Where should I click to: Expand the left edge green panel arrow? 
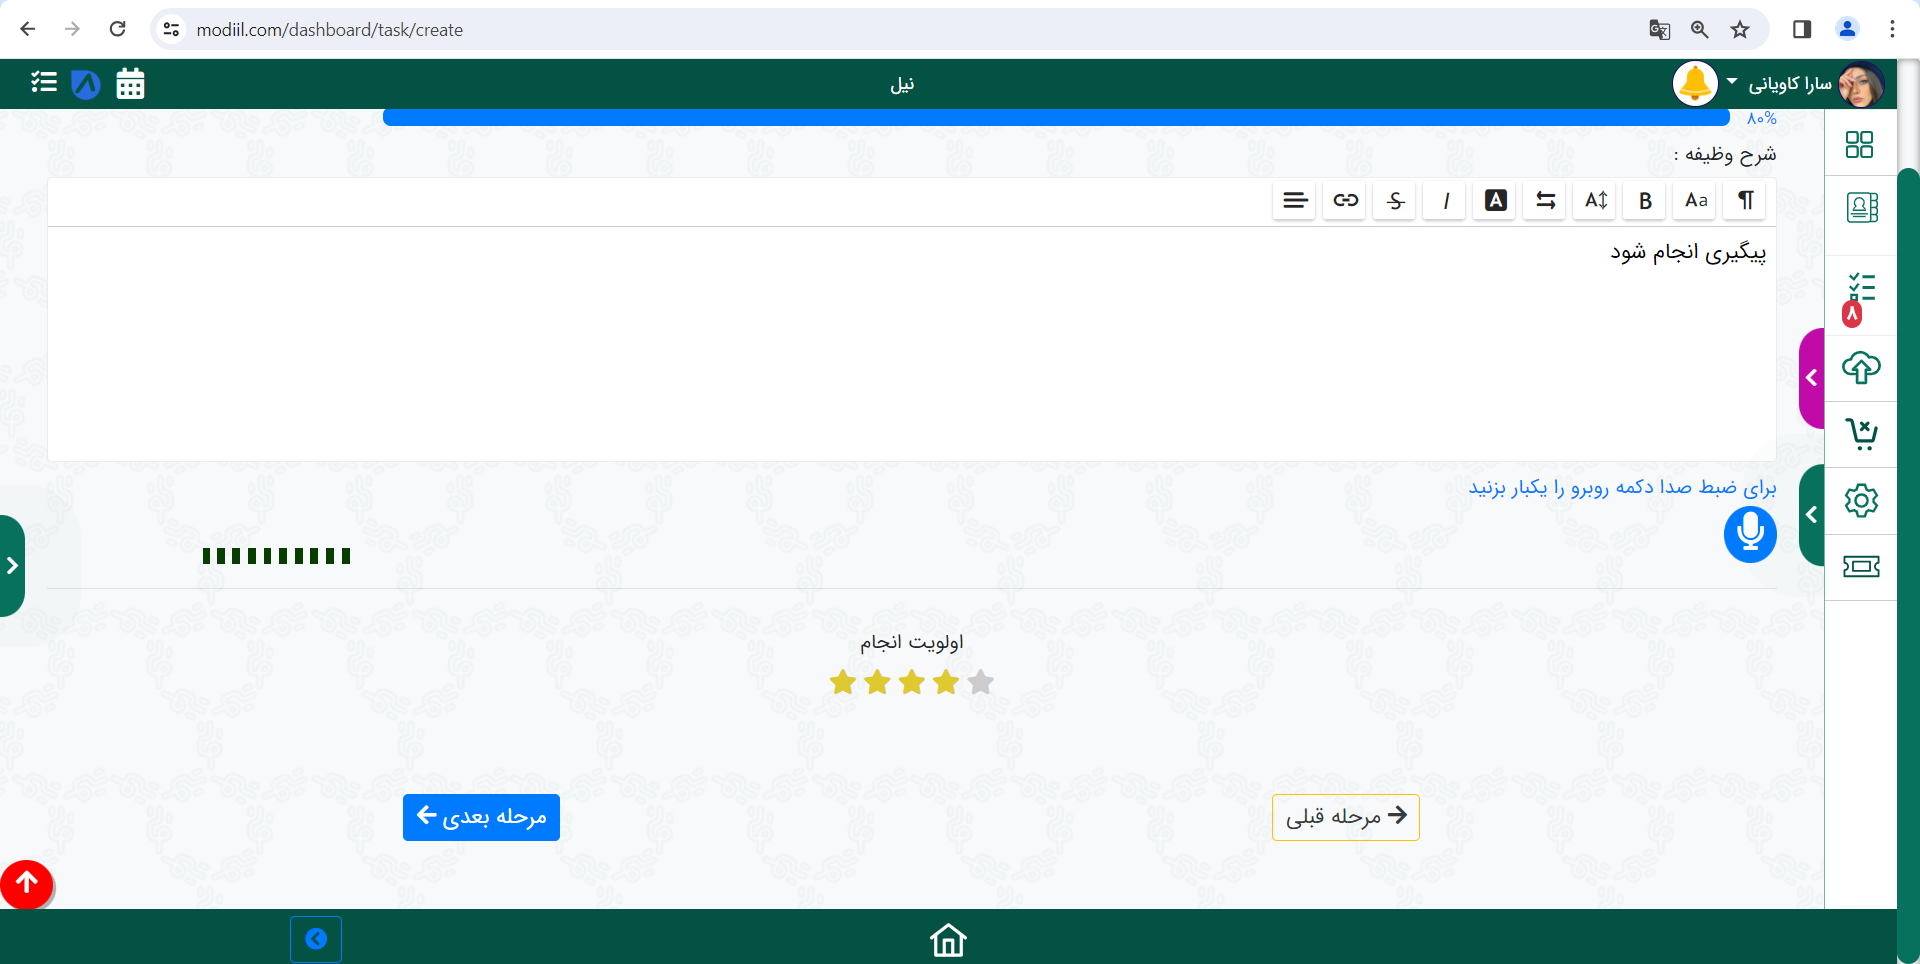12,566
